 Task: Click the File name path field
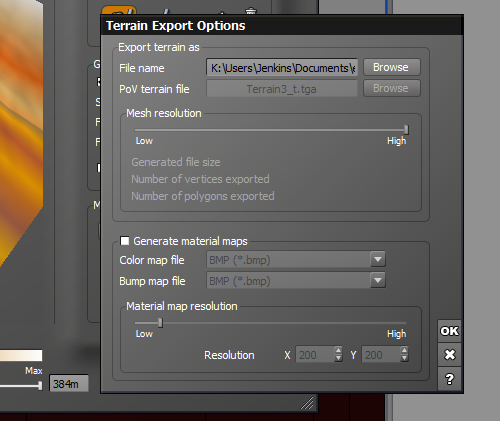(x=282, y=68)
